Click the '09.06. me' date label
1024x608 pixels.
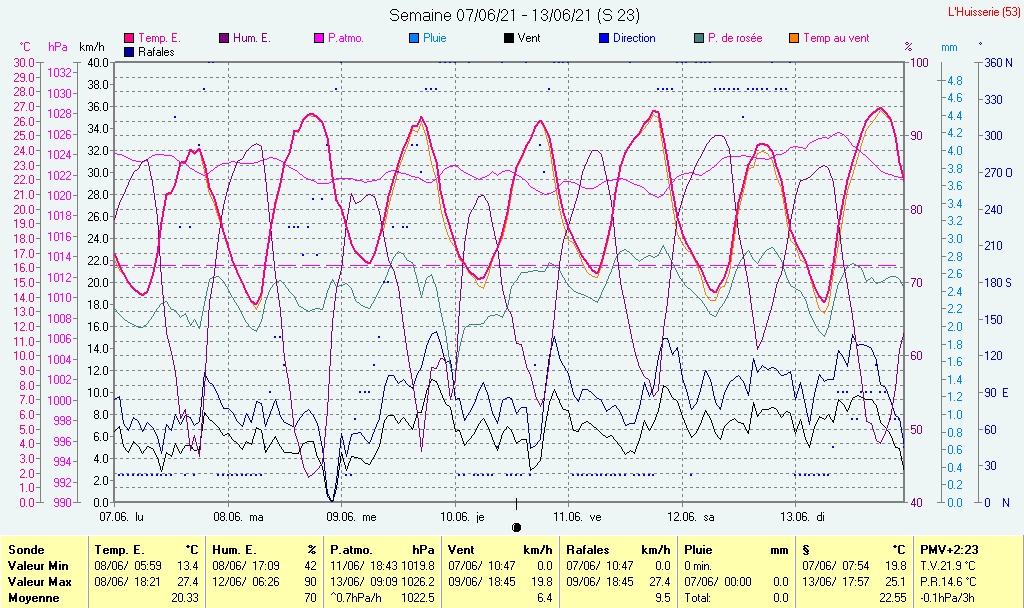click(x=351, y=517)
